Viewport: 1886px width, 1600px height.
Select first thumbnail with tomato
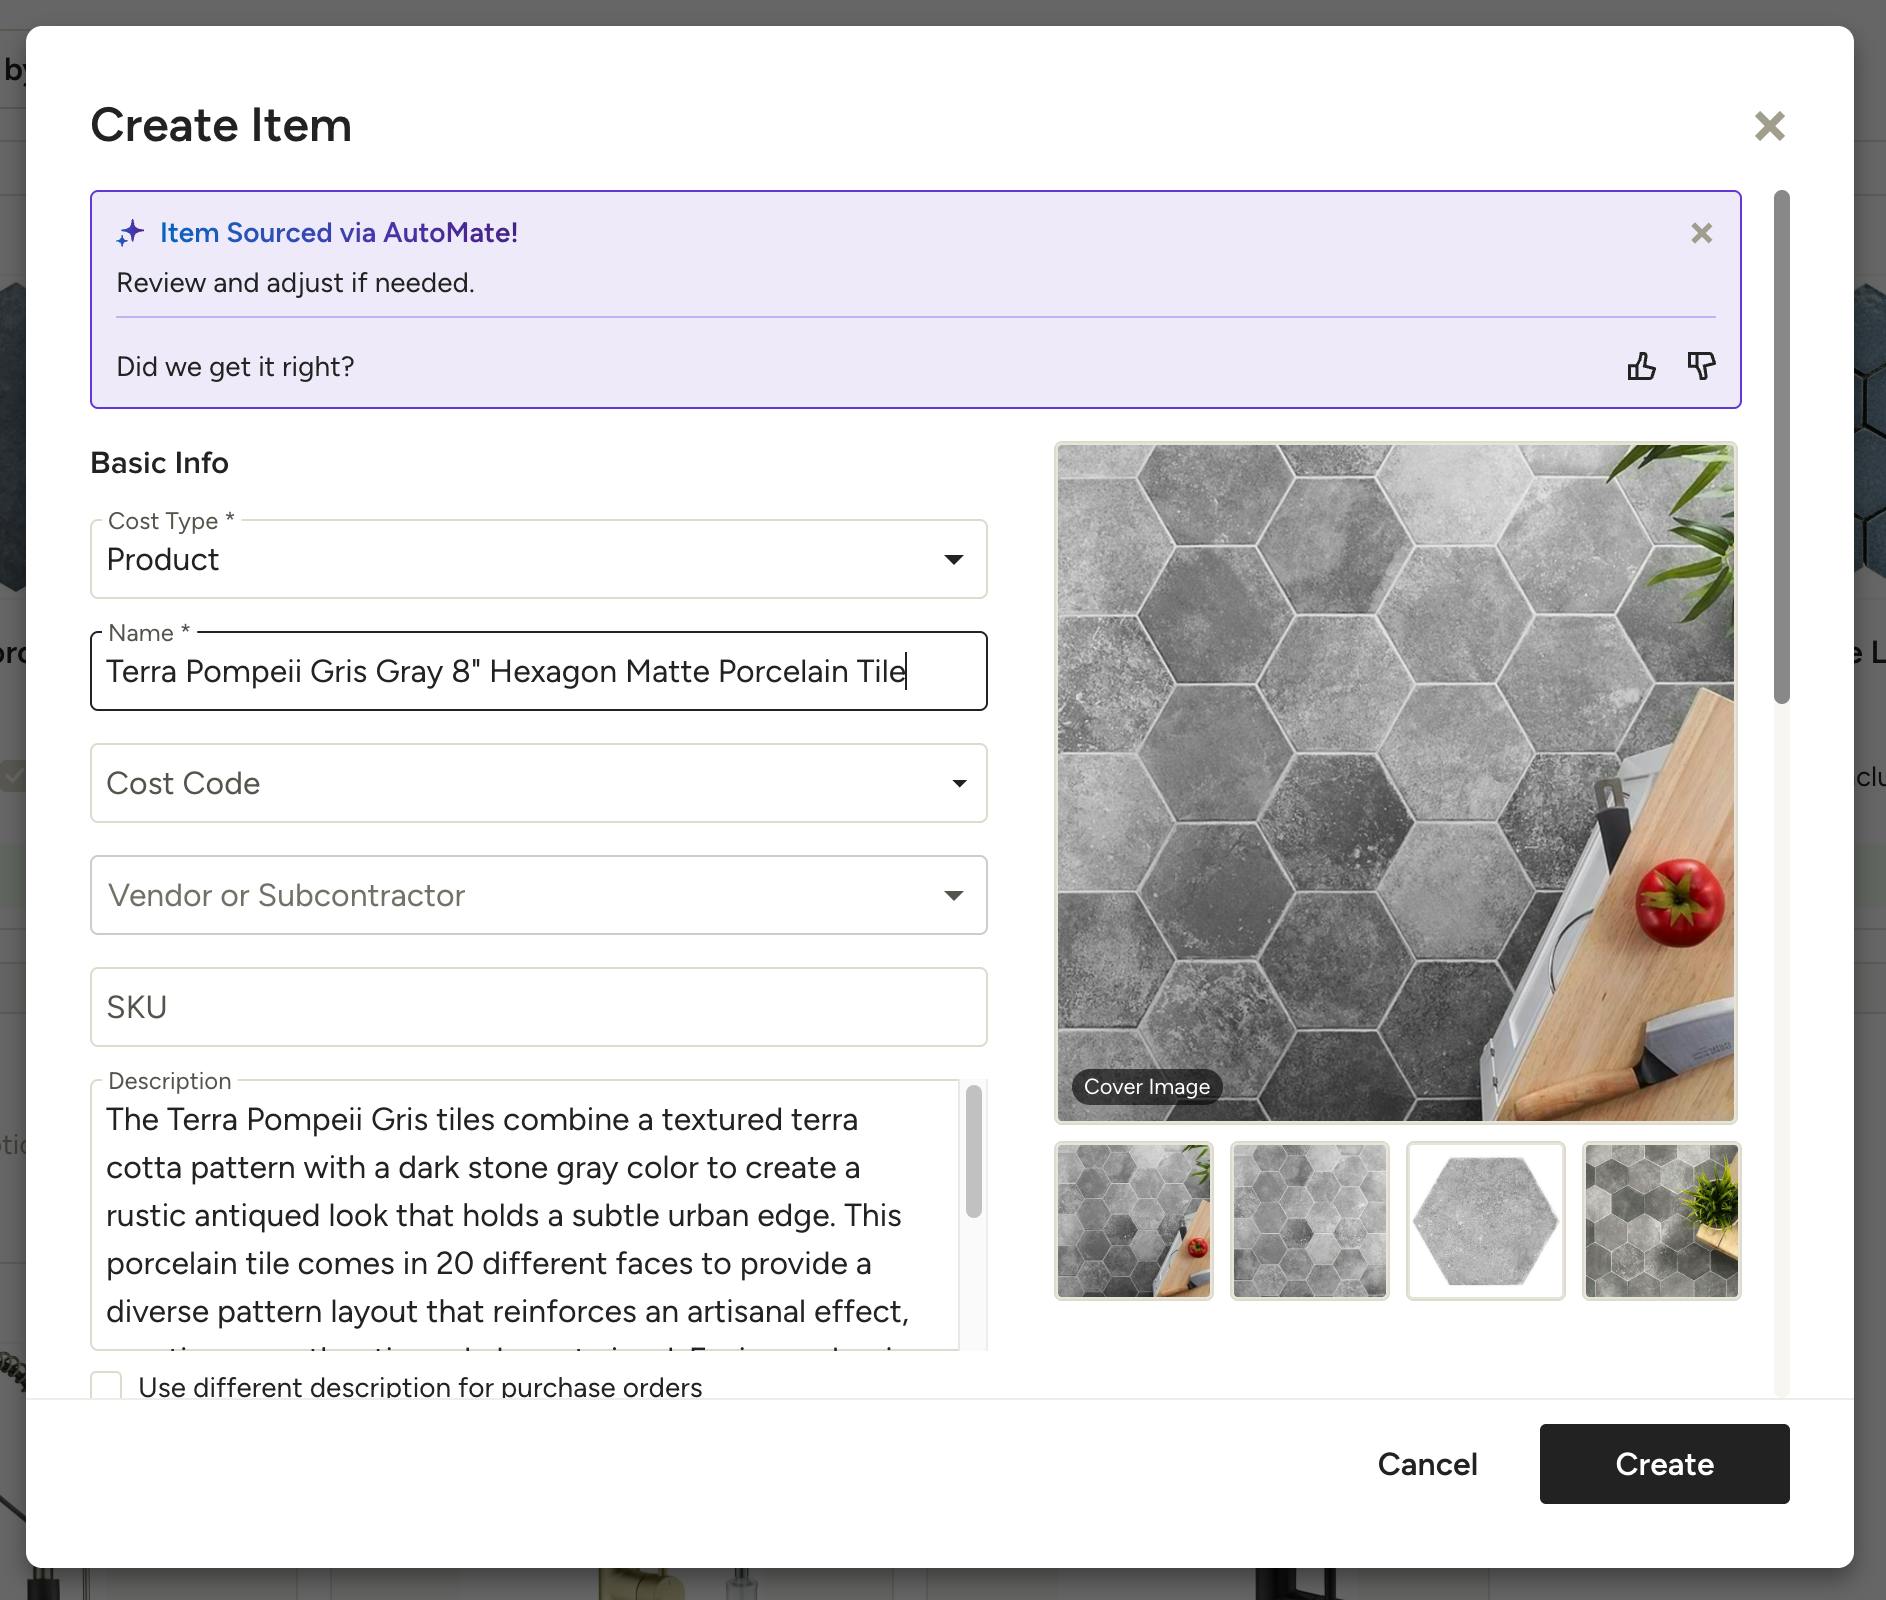click(1134, 1221)
